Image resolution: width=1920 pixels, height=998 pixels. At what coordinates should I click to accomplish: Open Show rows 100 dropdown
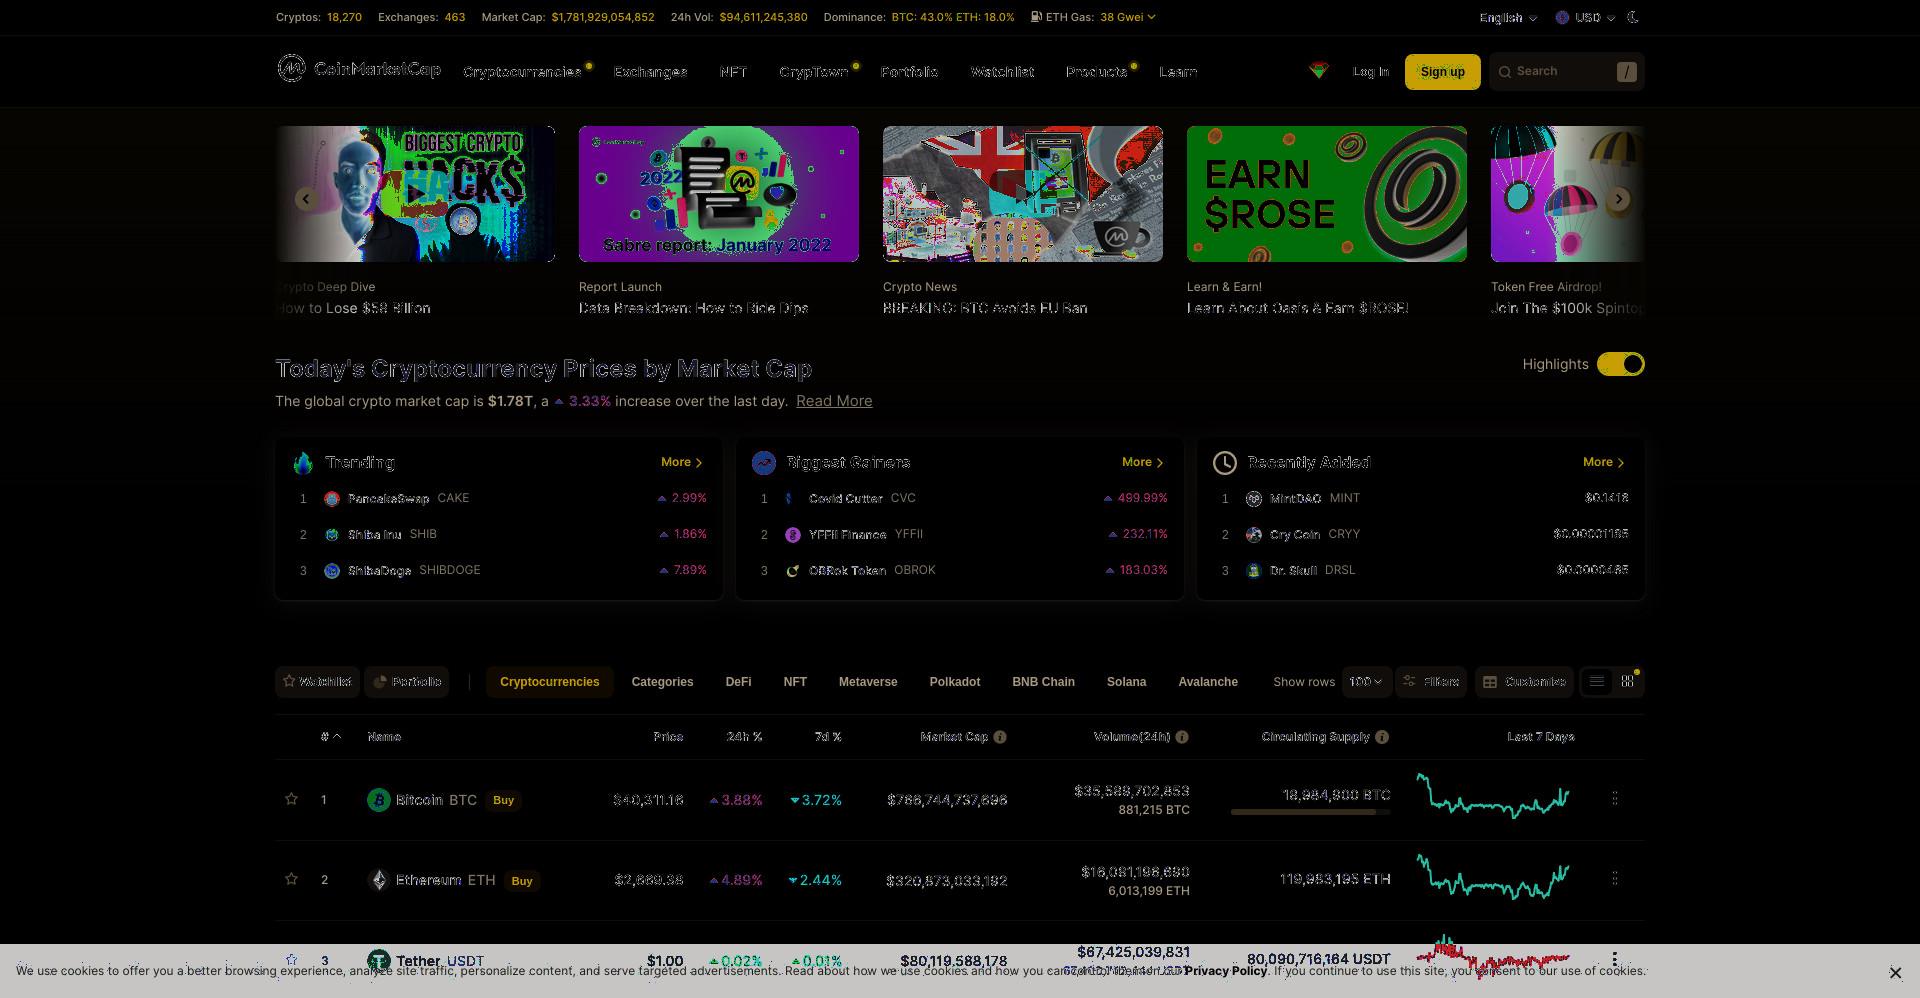(x=1366, y=682)
